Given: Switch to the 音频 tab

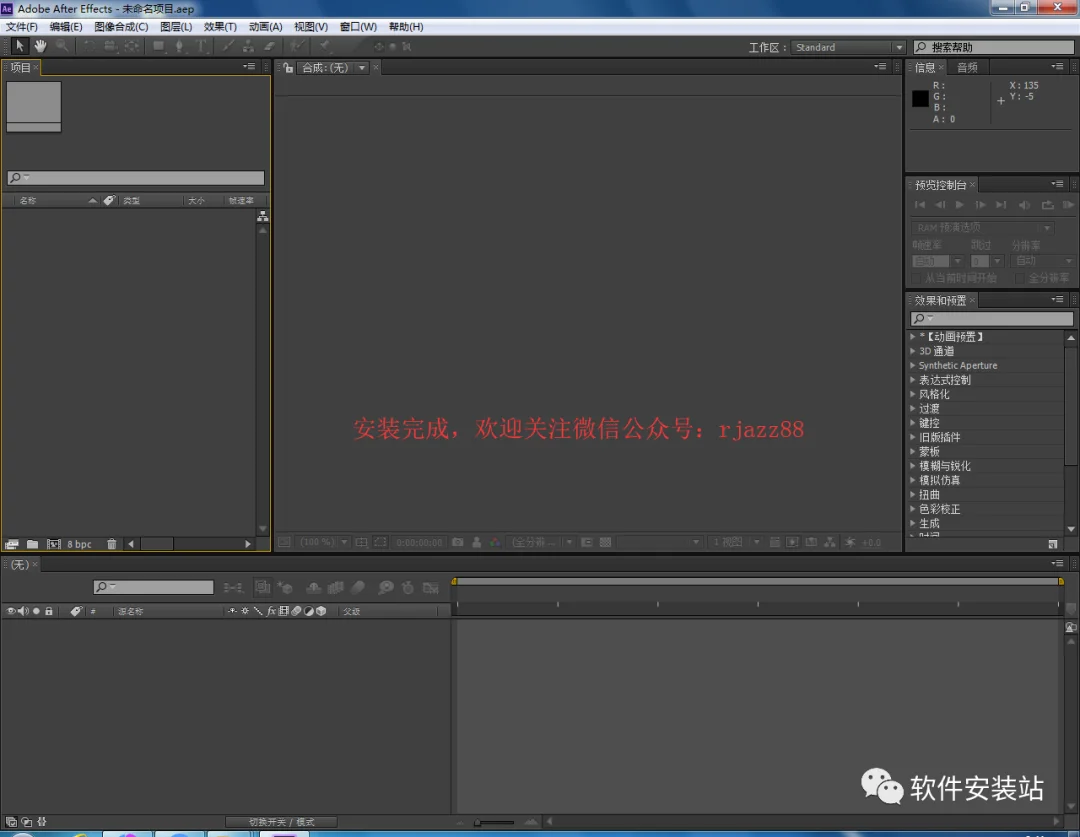Looking at the screenshot, I should (967, 68).
